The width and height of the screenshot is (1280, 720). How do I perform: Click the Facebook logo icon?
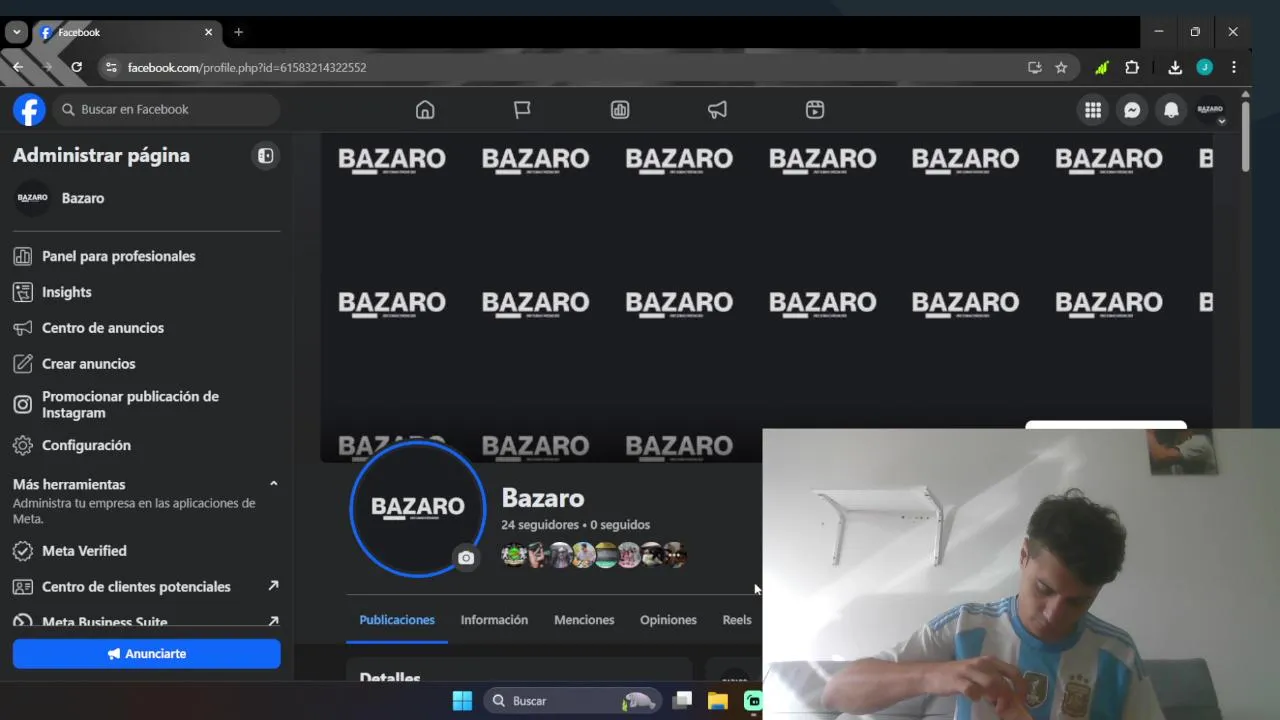click(29, 109)
